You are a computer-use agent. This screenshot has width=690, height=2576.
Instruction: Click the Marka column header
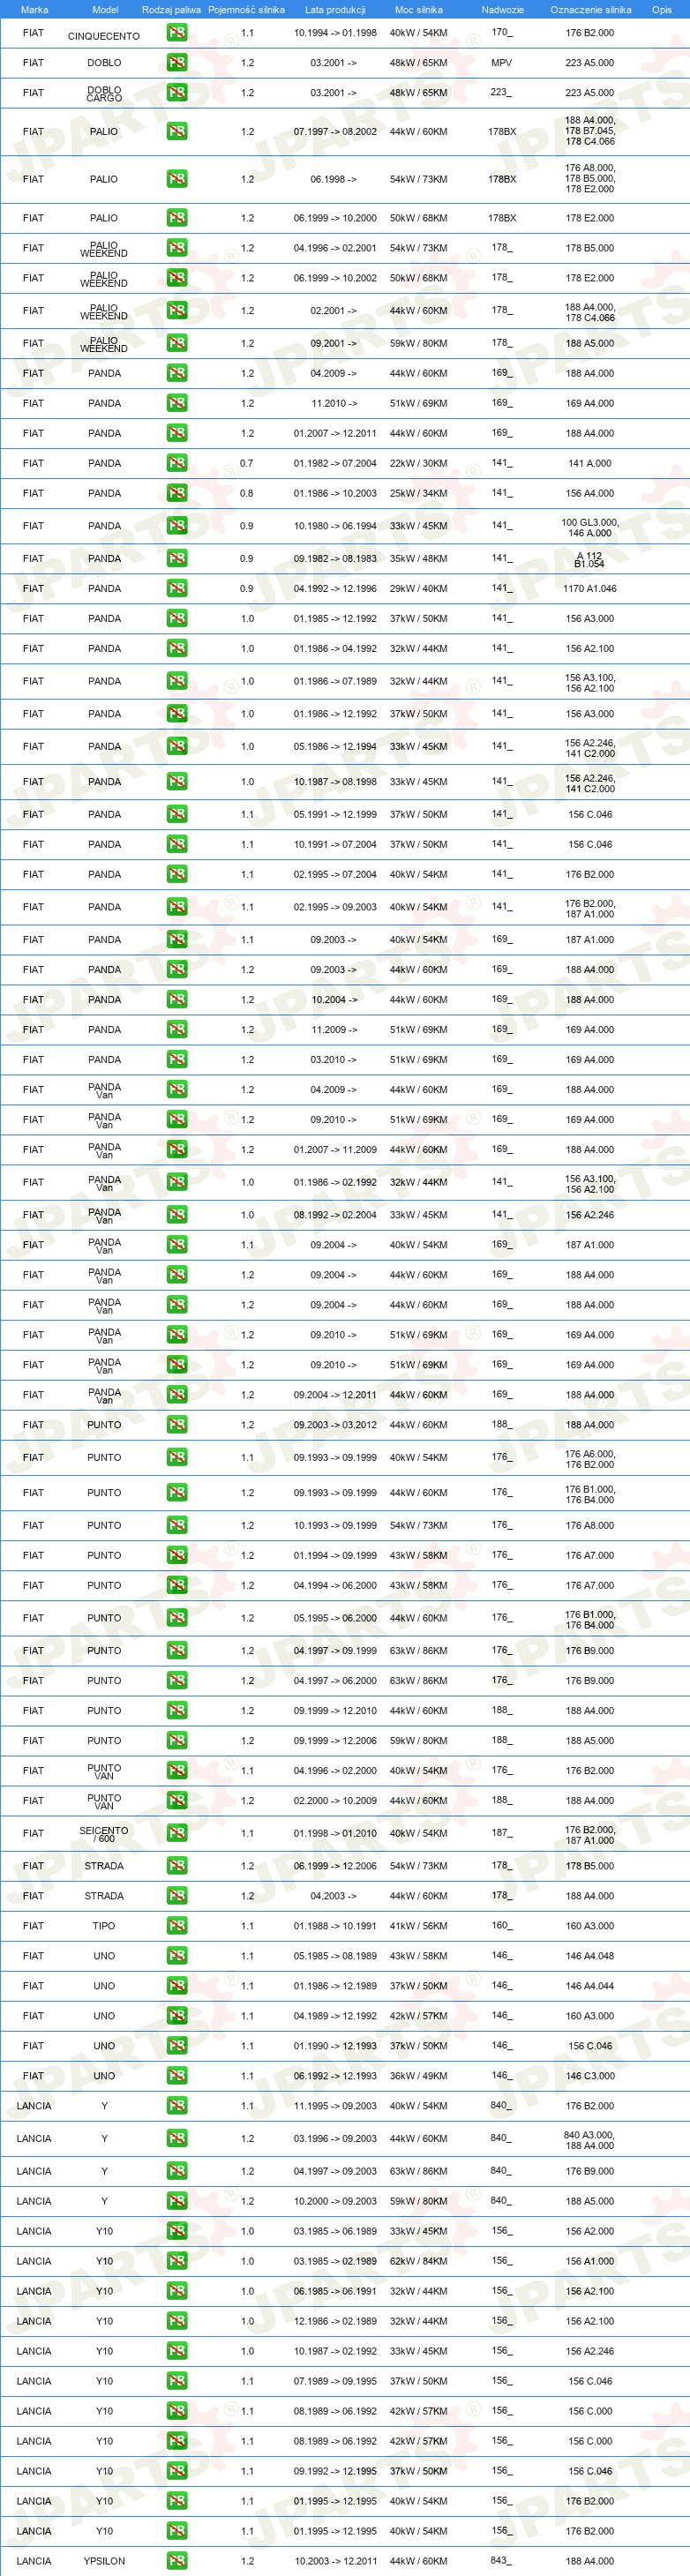coord(34,9)
